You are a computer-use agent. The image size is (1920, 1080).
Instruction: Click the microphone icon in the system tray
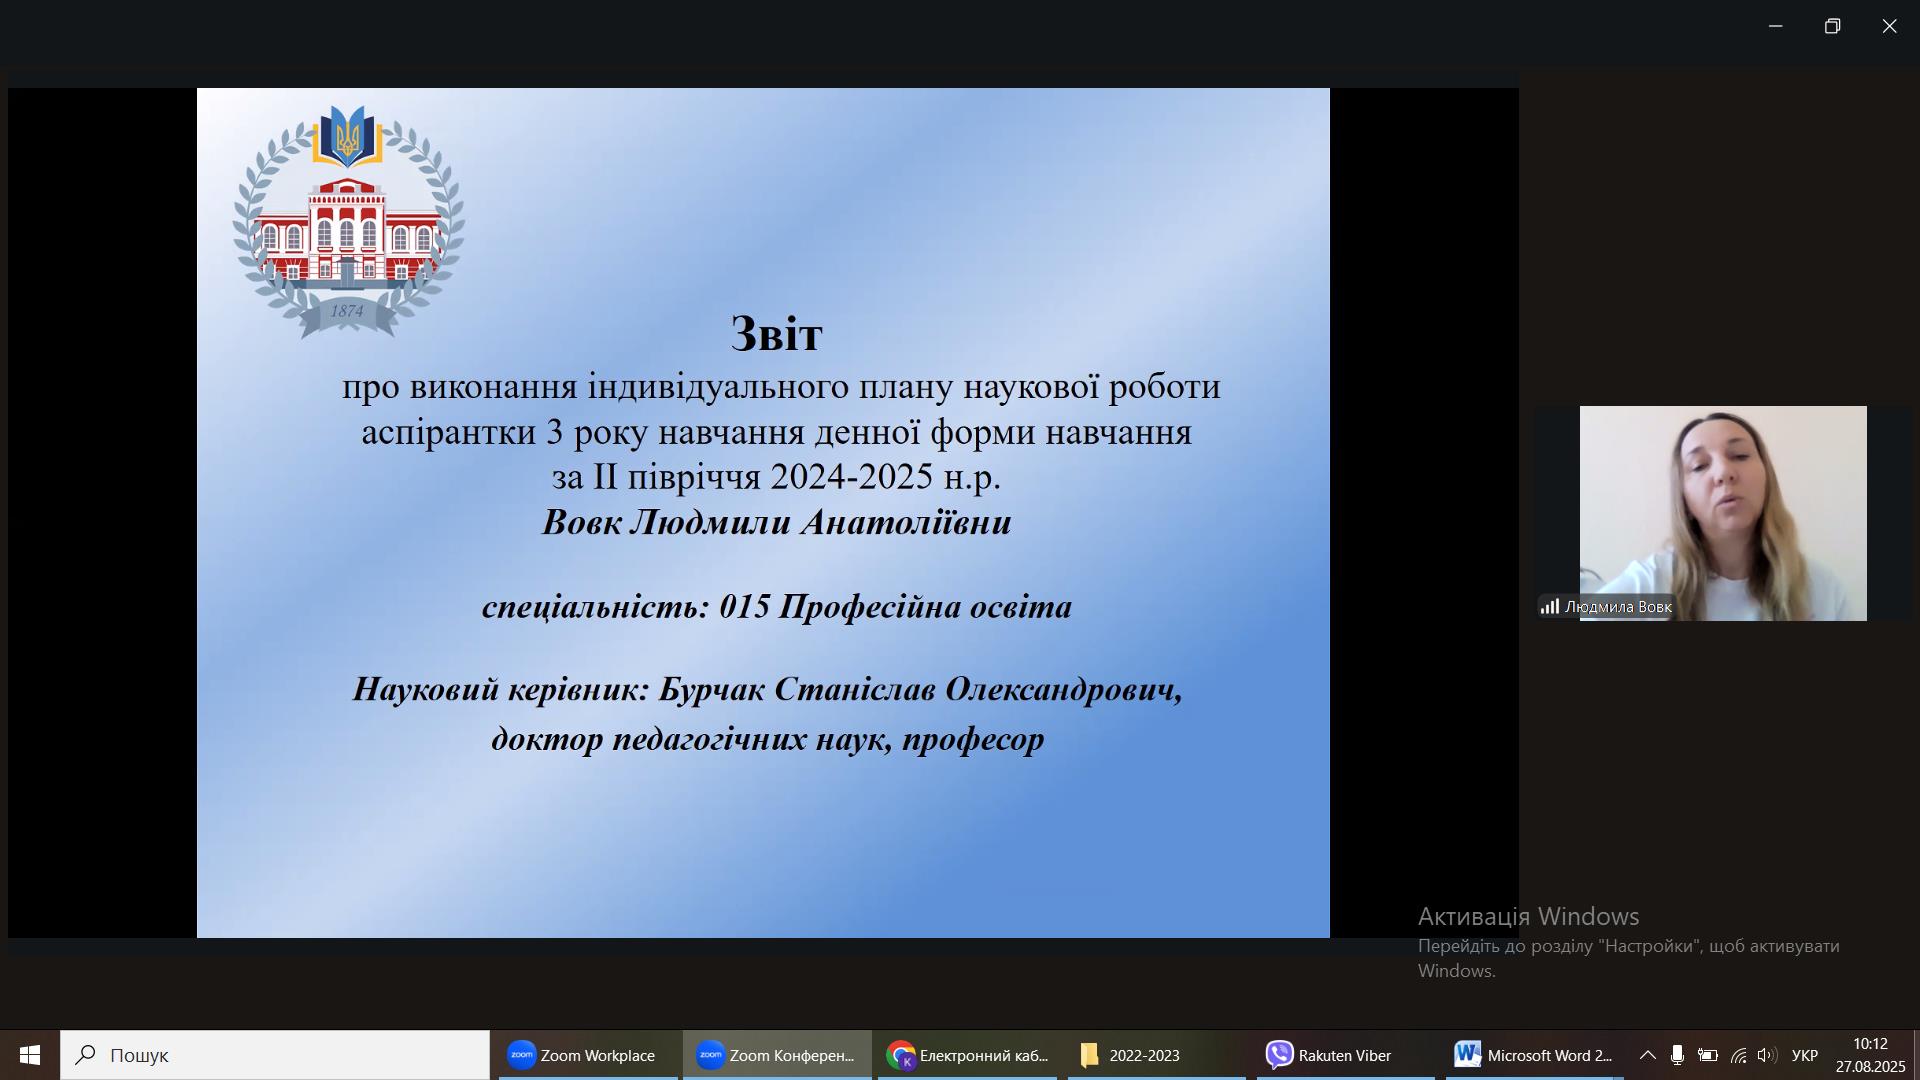(1677, 1055)
